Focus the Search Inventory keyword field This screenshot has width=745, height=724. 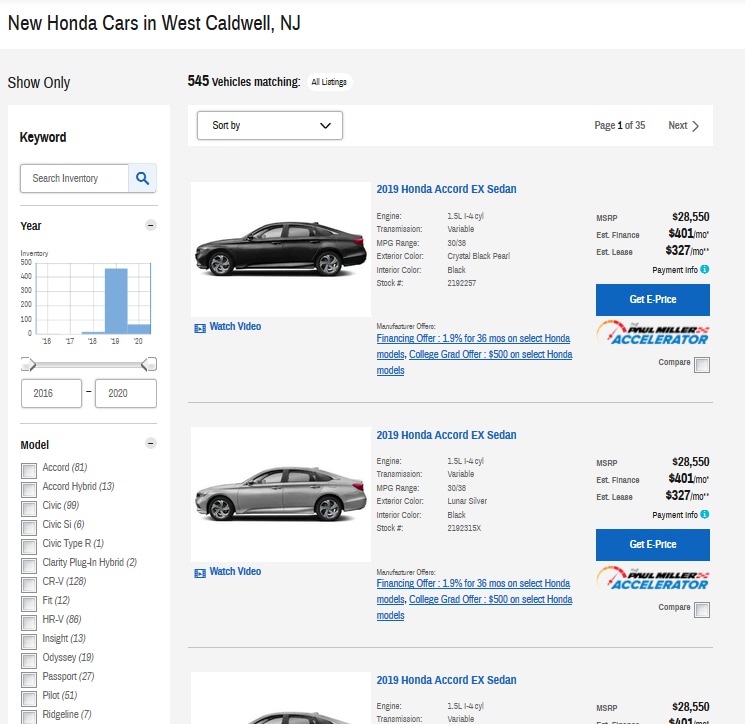[75, 179]
